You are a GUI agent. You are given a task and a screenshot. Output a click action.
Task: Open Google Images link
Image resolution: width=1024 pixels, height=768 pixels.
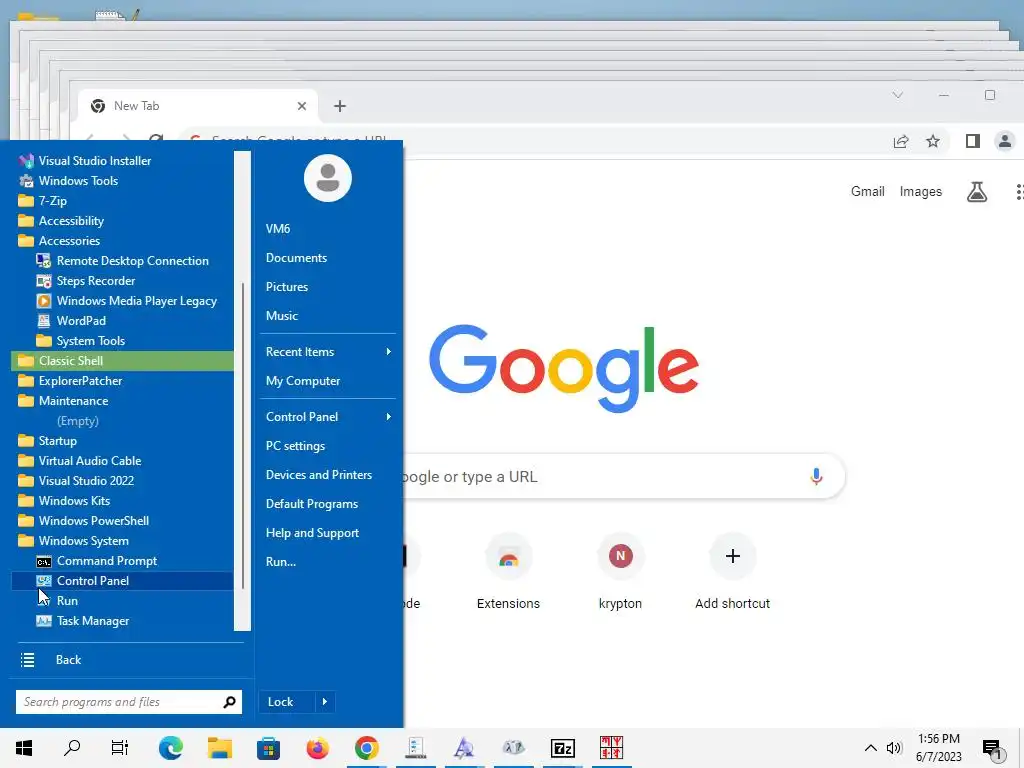[921, 191]
